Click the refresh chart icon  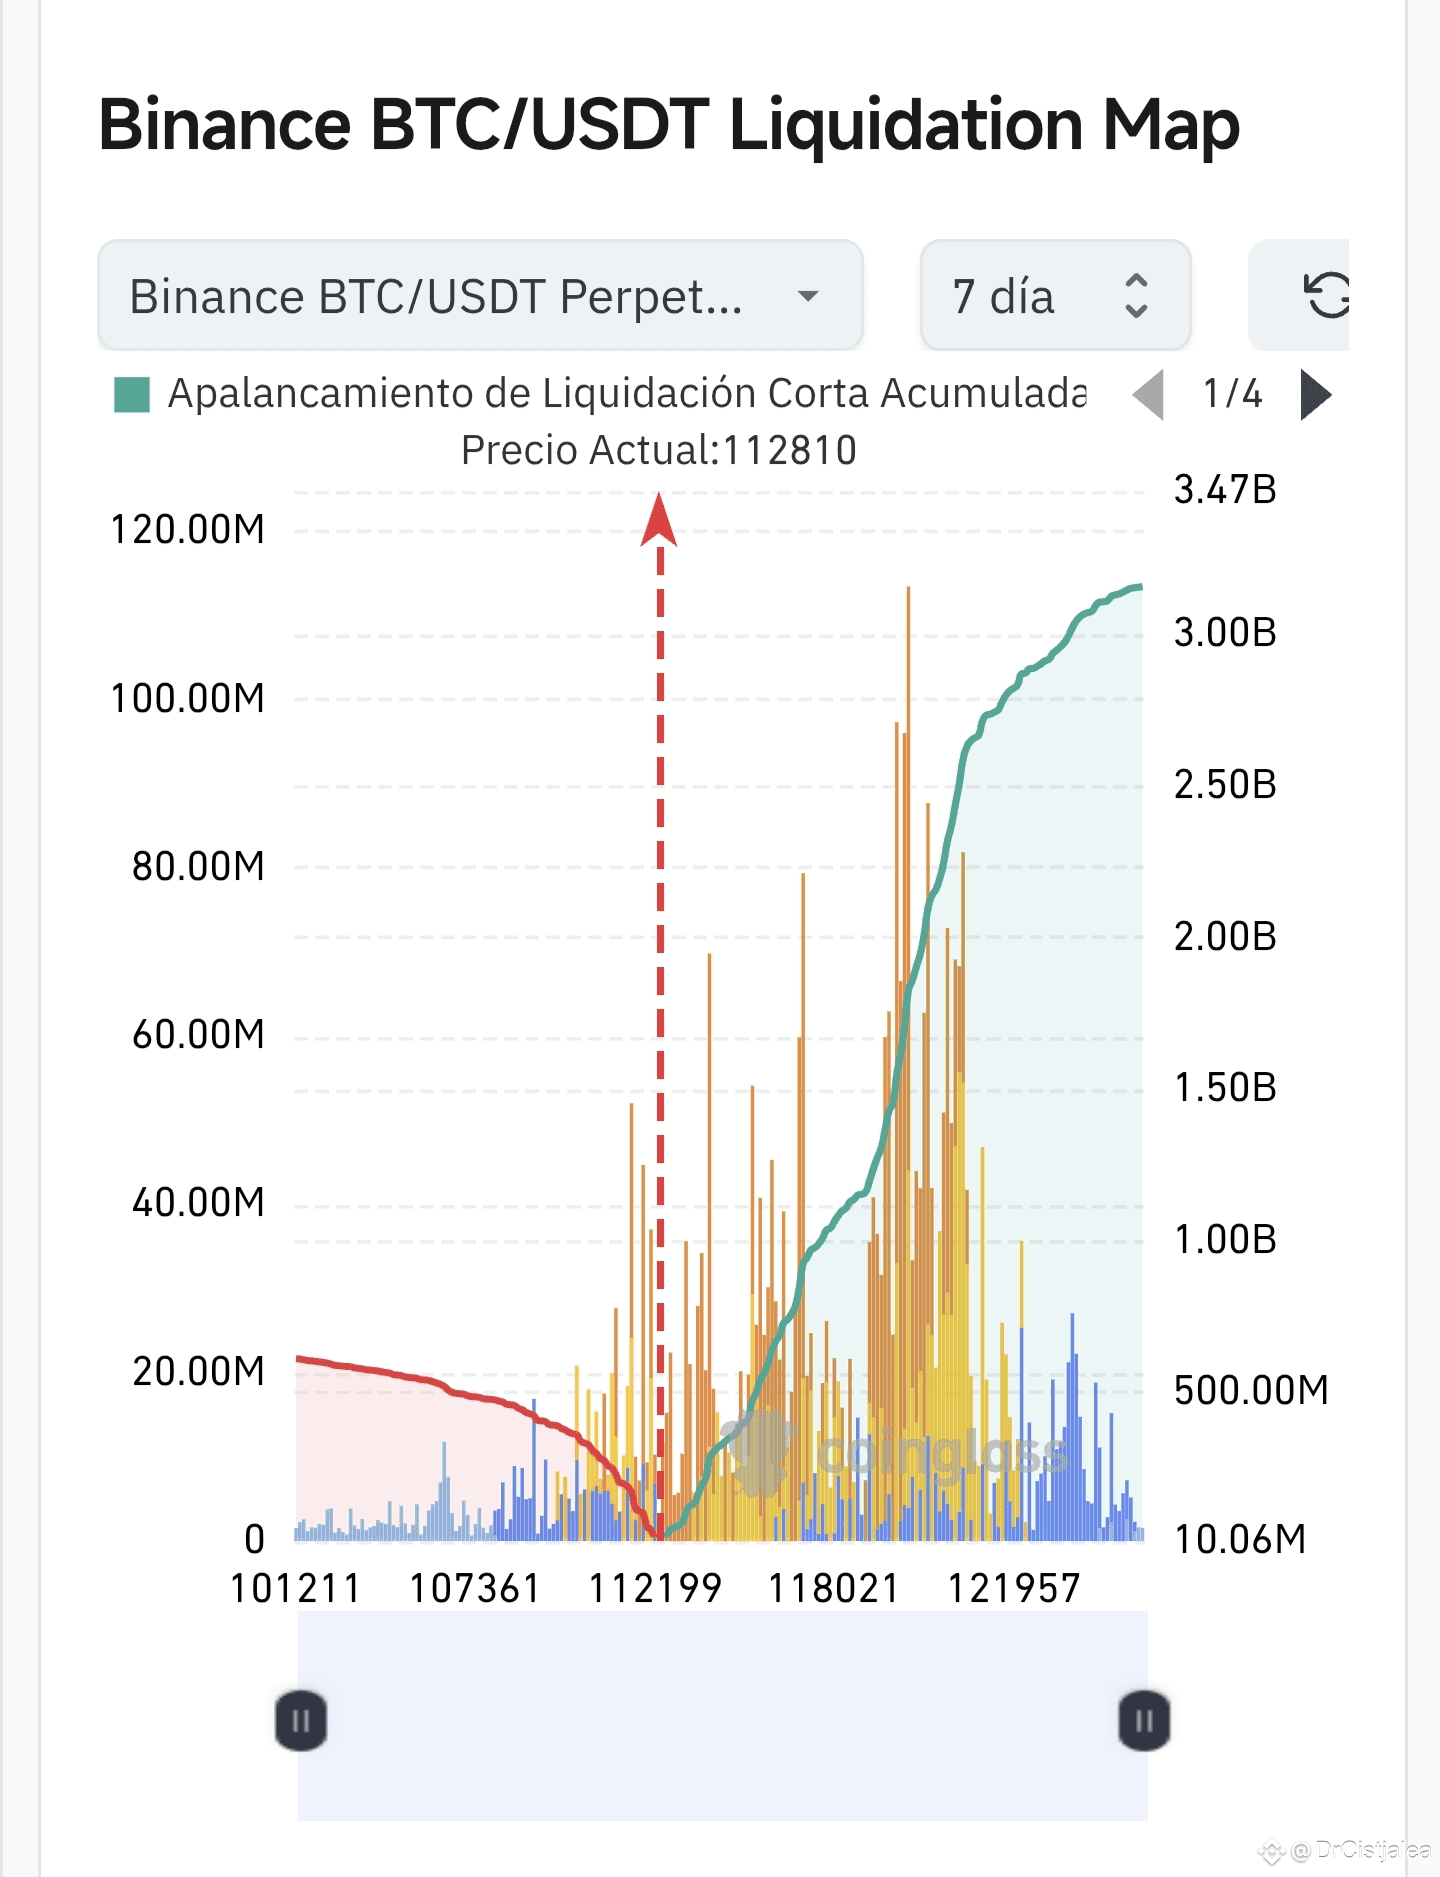click(1326, 296)
